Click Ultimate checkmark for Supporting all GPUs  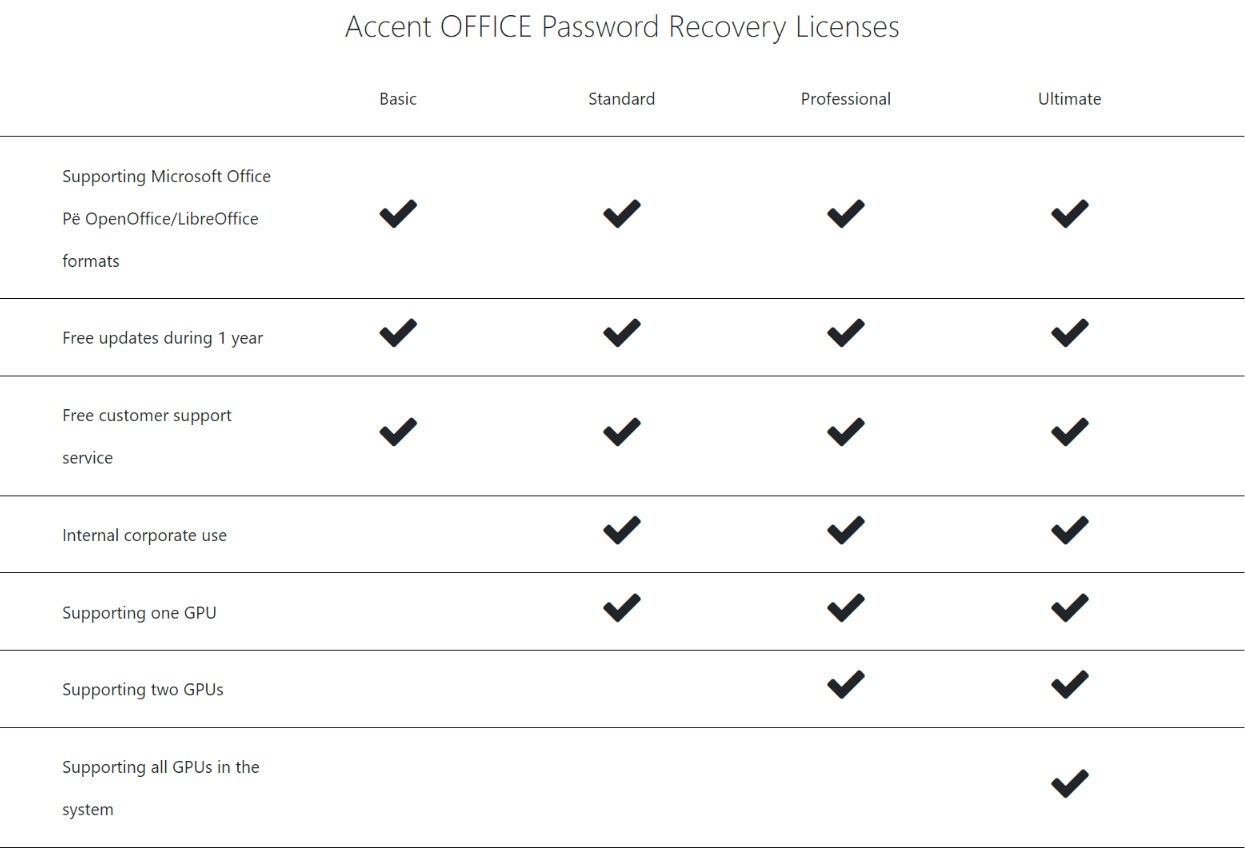pos(1070,783)
